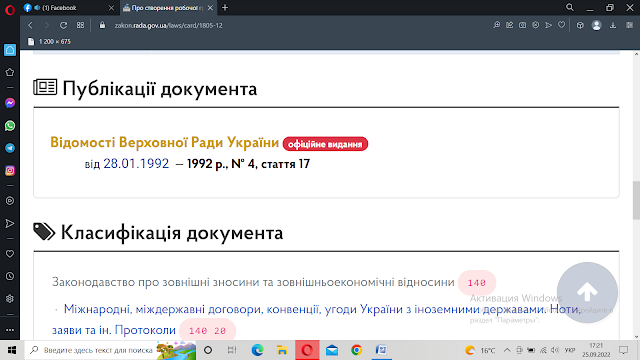The width and height of the screenshot is (640, 360).
Task: Open WhatsApp in the Opera sidebar
Action: 10,126
